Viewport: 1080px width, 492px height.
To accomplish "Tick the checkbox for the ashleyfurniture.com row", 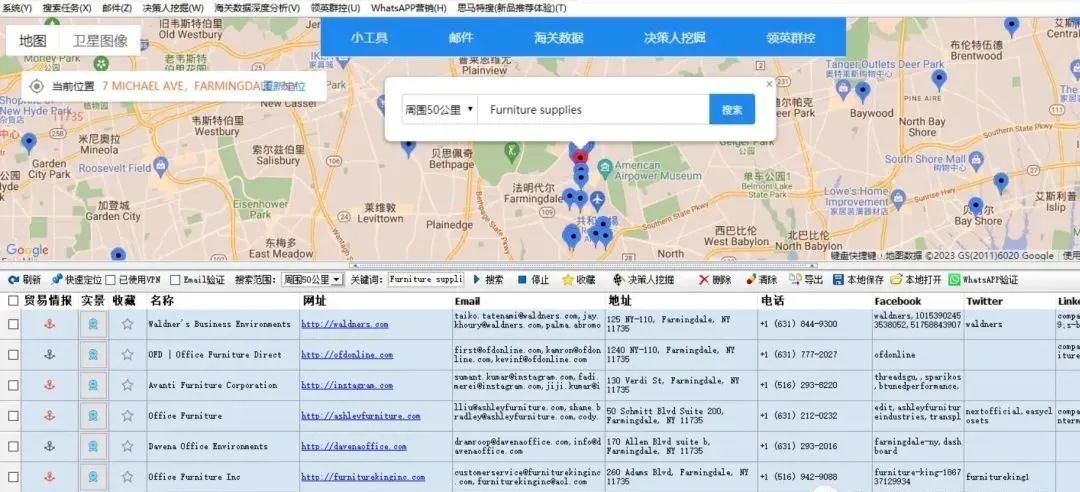I will [x=13, y=416].
